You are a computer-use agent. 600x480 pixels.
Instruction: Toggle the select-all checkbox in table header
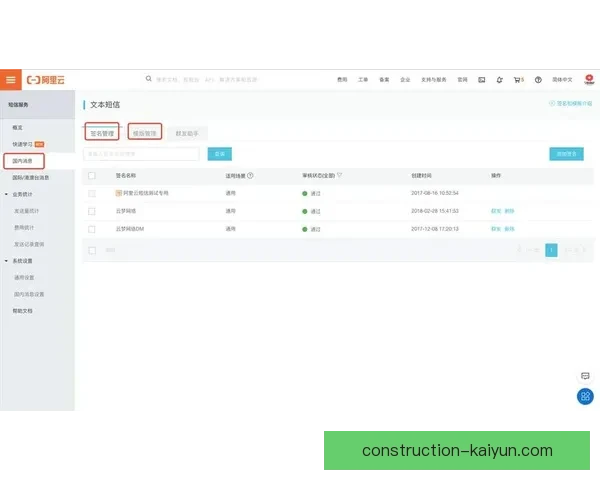(92, 175)
